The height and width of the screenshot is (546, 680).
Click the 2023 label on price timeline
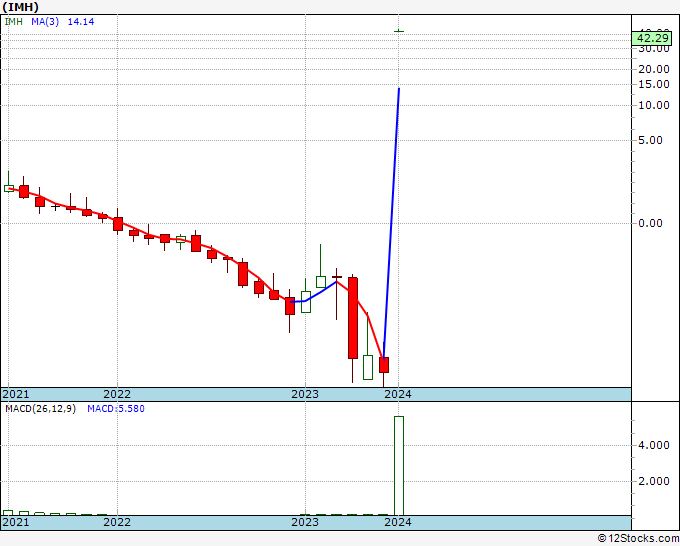coord(305,394)
